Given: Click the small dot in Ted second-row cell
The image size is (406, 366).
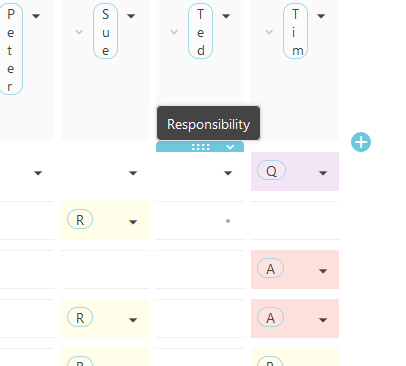Looking at the screenshot, I should 228,221.
